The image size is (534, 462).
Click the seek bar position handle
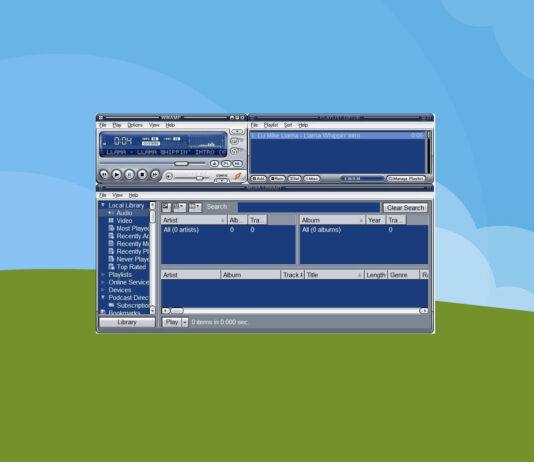coord(181,164)
